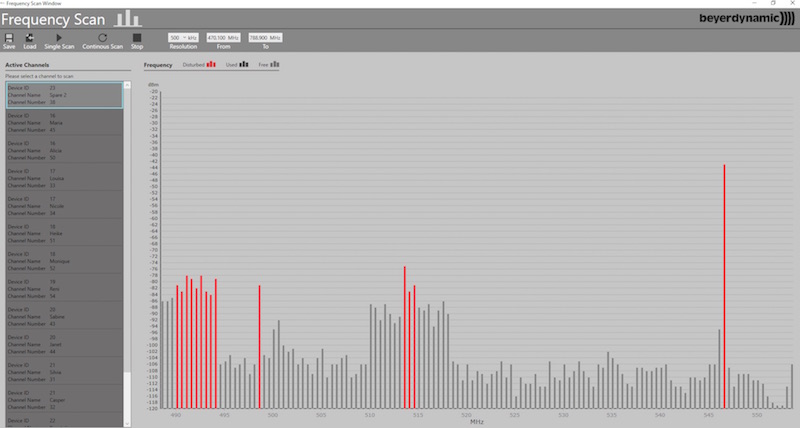Select the Monique channel entry
Image resolution: width=800 pixels, height=428 pixels.
click(63, 262)
